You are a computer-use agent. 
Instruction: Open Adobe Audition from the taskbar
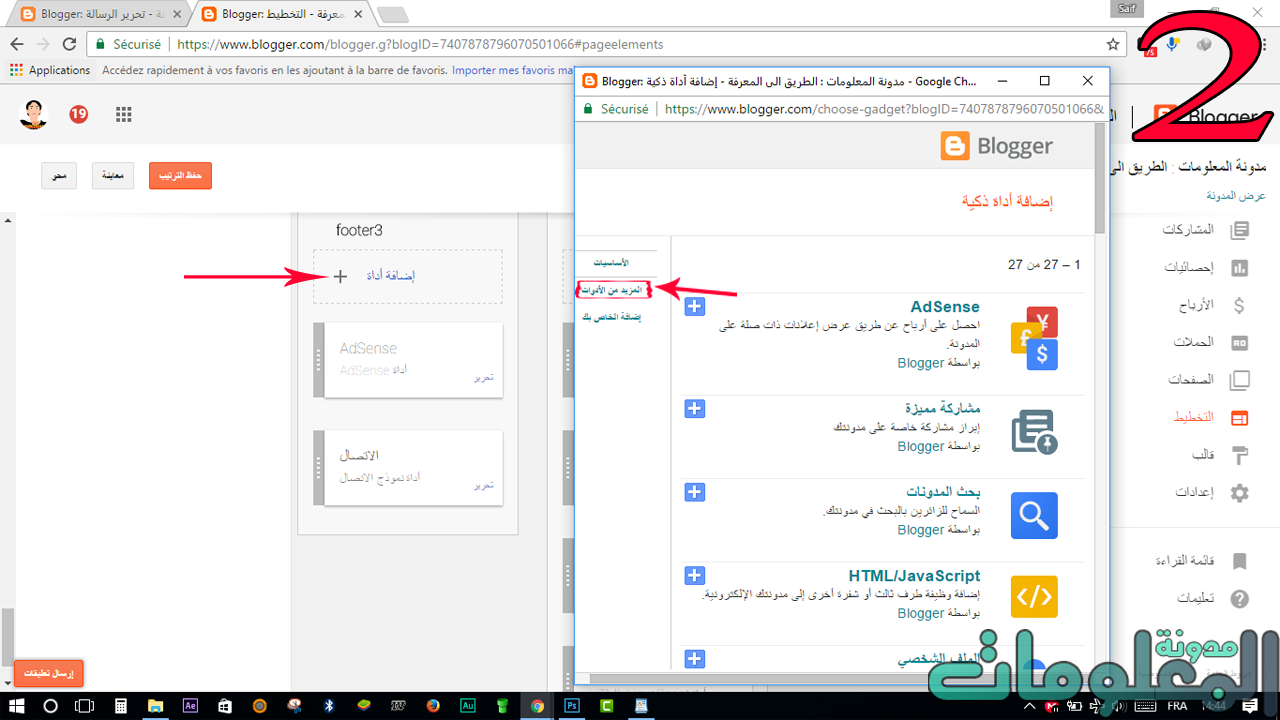point(468,705)
